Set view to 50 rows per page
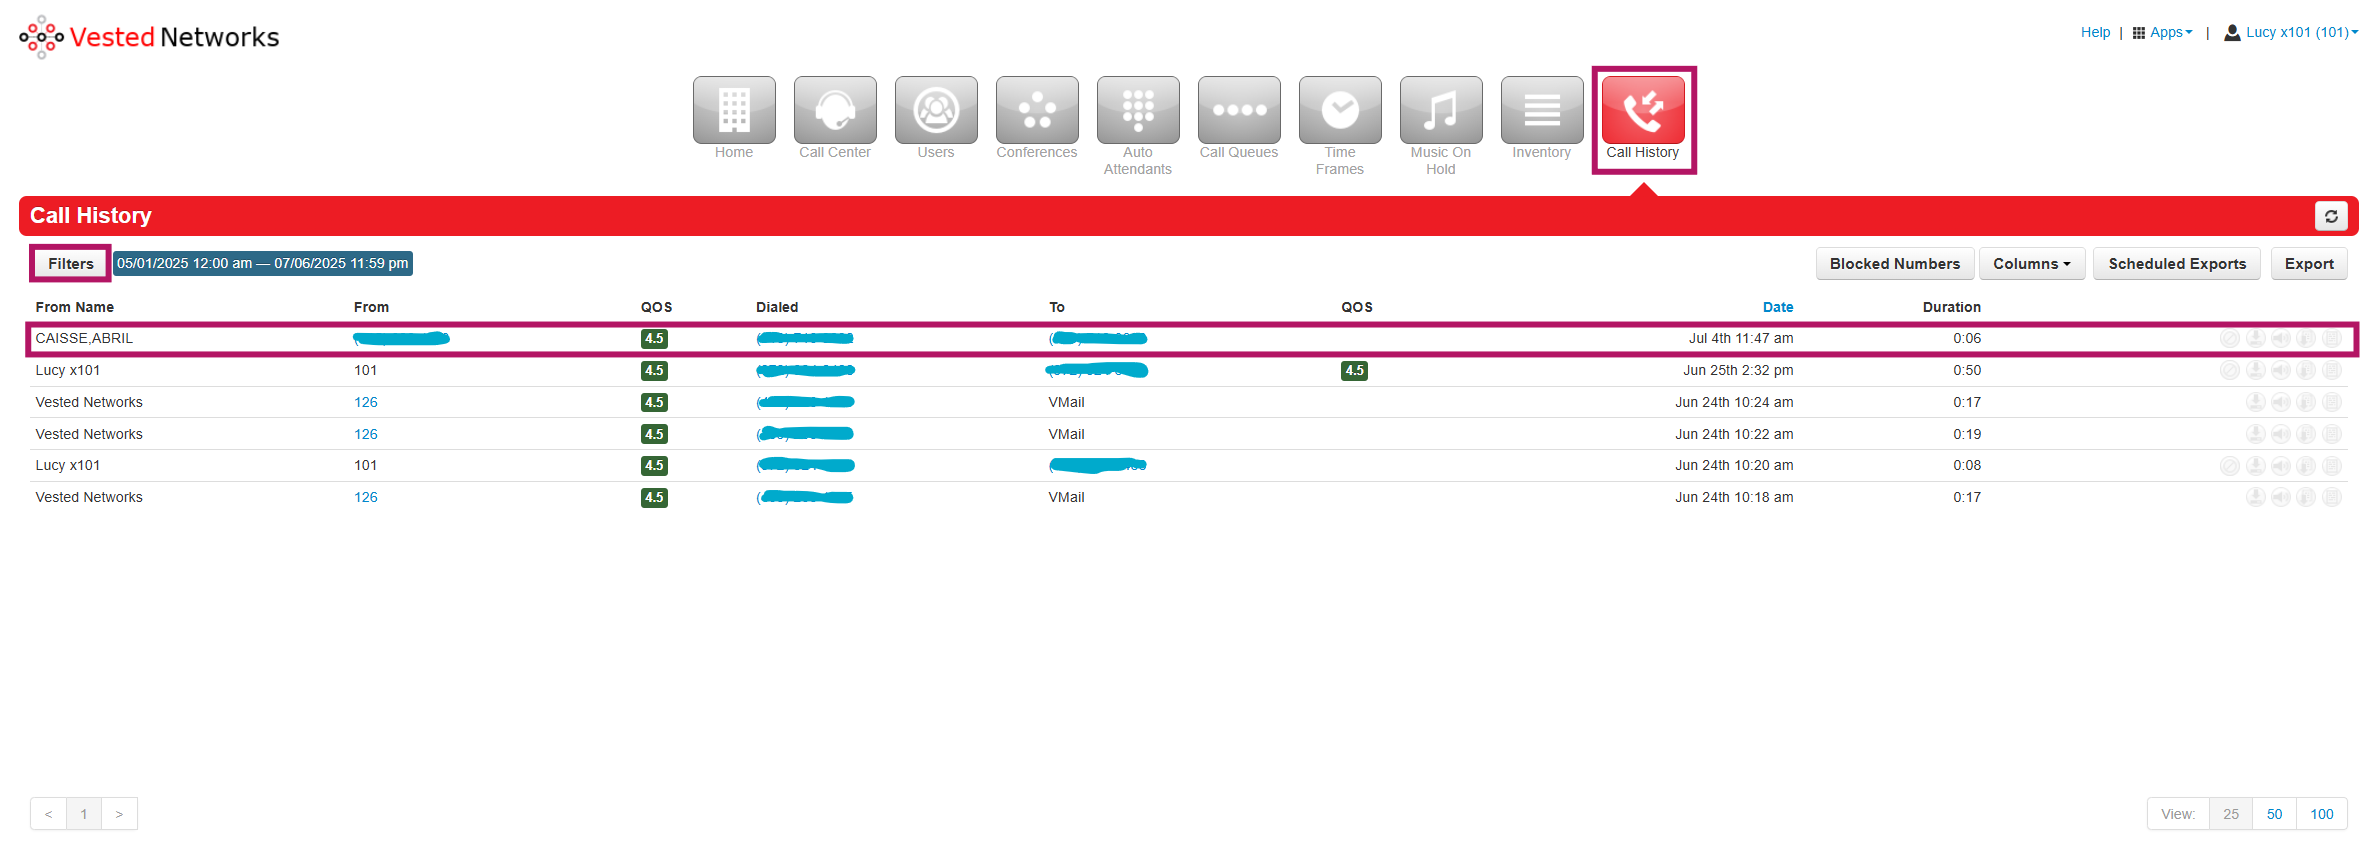 pos(2274,814)
